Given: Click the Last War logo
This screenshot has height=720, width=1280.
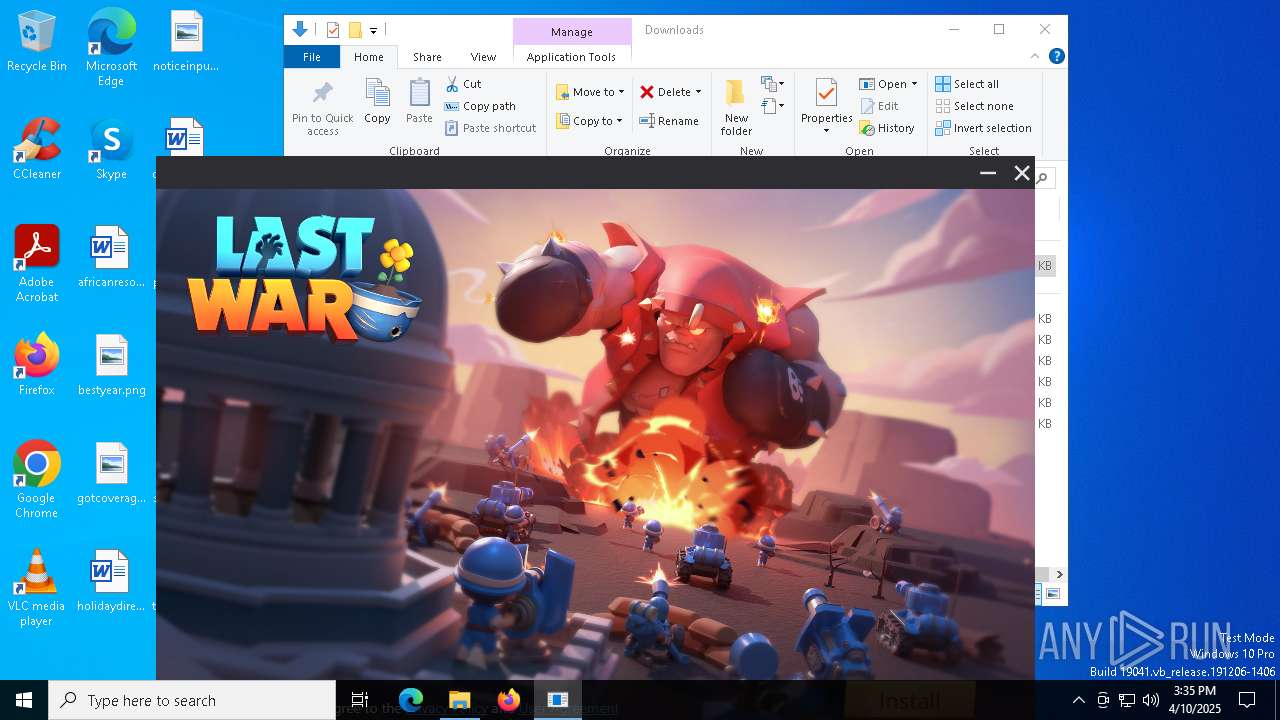Looking at the screenshot, I should pyautogui.click(x=304, y=279).
